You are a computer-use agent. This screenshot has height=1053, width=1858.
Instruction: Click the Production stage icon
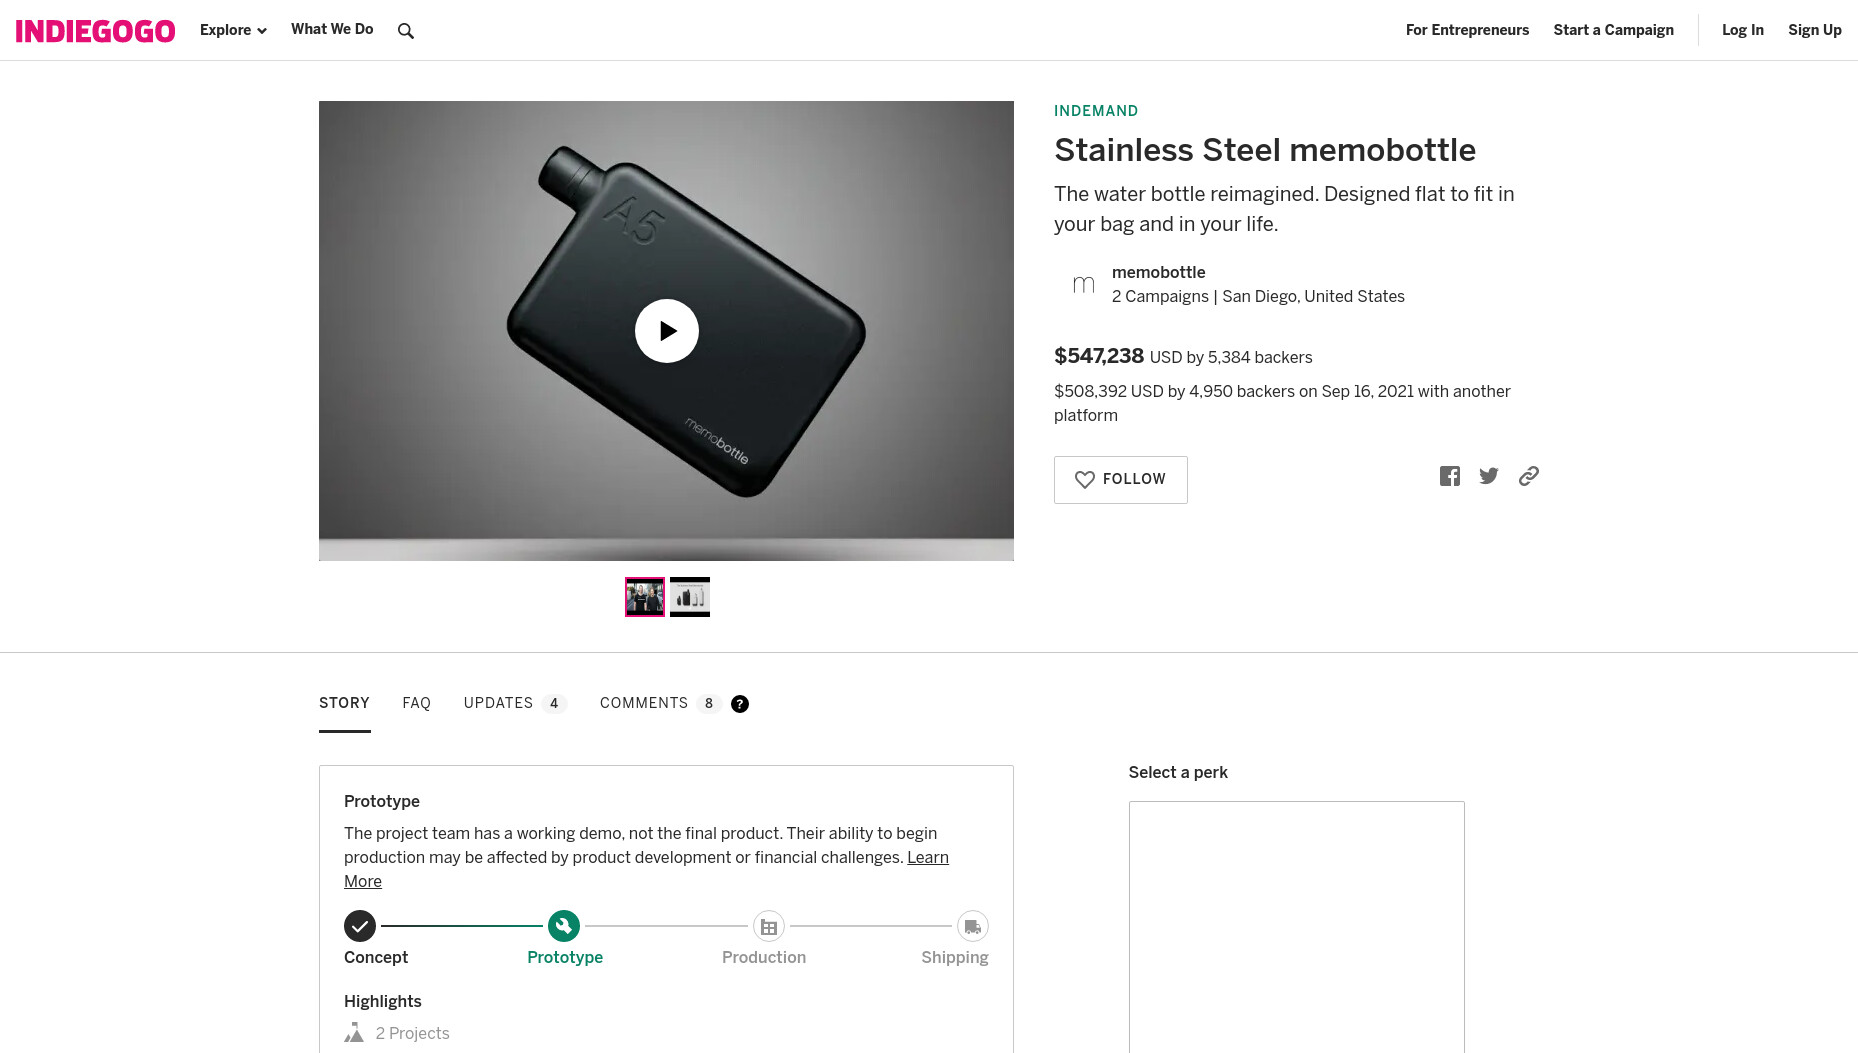point(768,927)
